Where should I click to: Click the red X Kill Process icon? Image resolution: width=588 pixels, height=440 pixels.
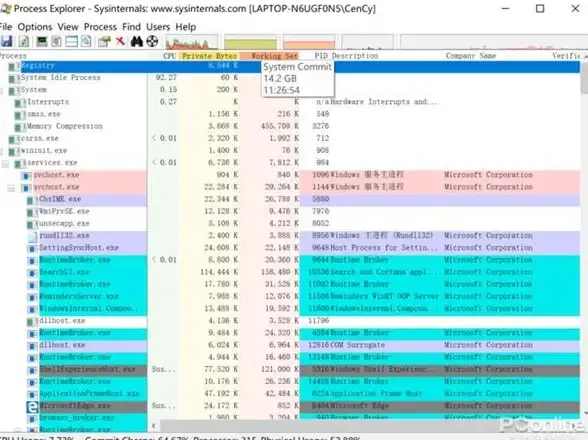120,41
